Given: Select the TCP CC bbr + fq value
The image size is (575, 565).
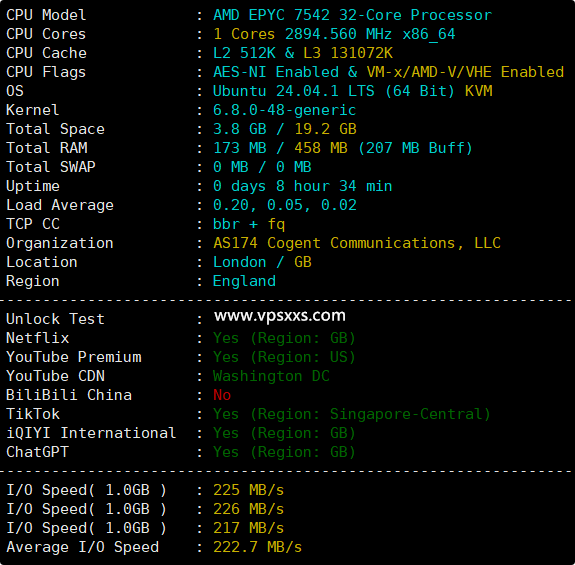Looking at the screenshot, I should pyautogui.click(x=249, y=224).
